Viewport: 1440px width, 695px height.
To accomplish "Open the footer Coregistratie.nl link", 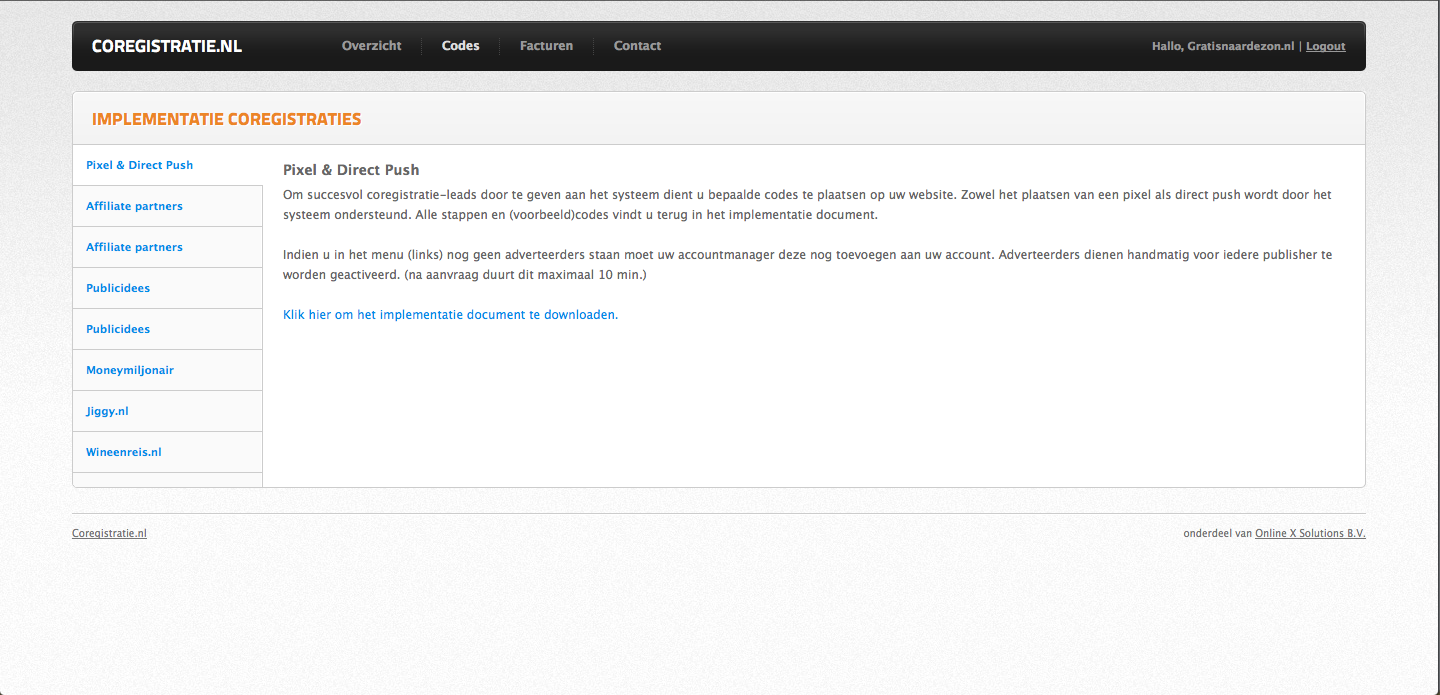I will (109, 533).
